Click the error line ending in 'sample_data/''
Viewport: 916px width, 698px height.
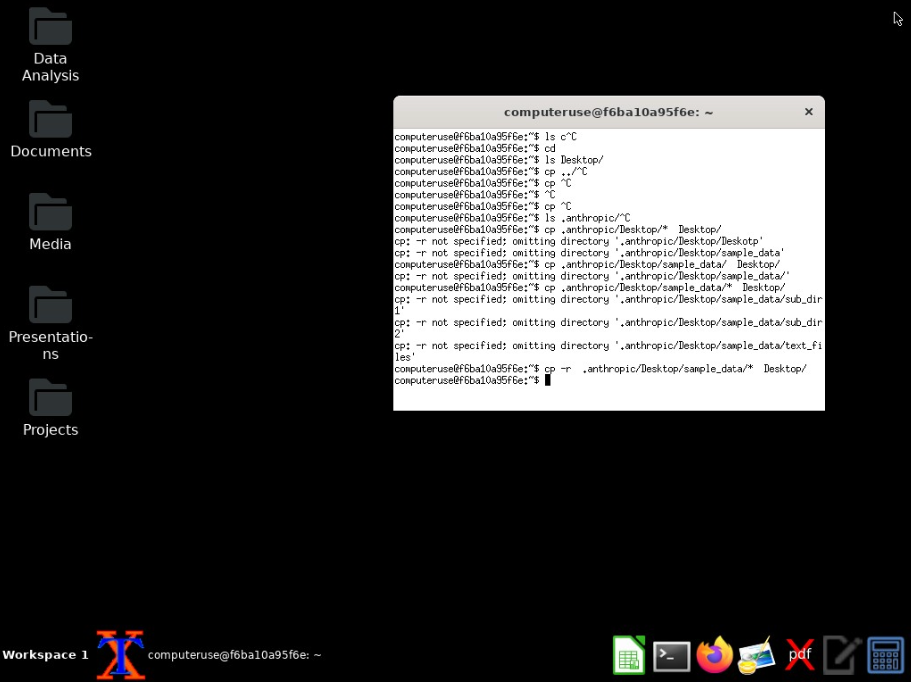click(x=594, y=277)
